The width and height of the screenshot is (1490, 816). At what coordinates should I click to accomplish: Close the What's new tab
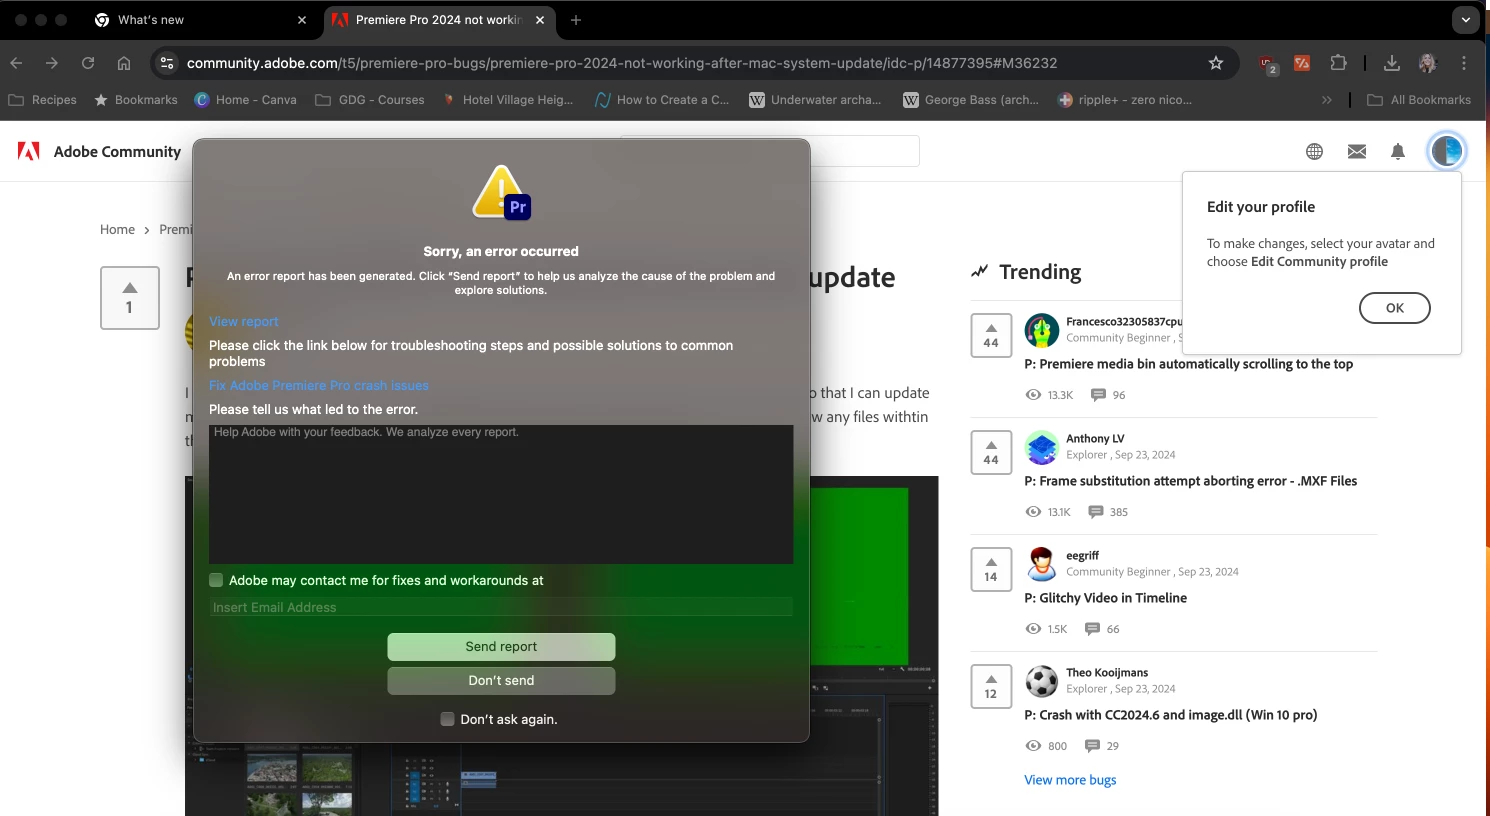click(302, 20)
